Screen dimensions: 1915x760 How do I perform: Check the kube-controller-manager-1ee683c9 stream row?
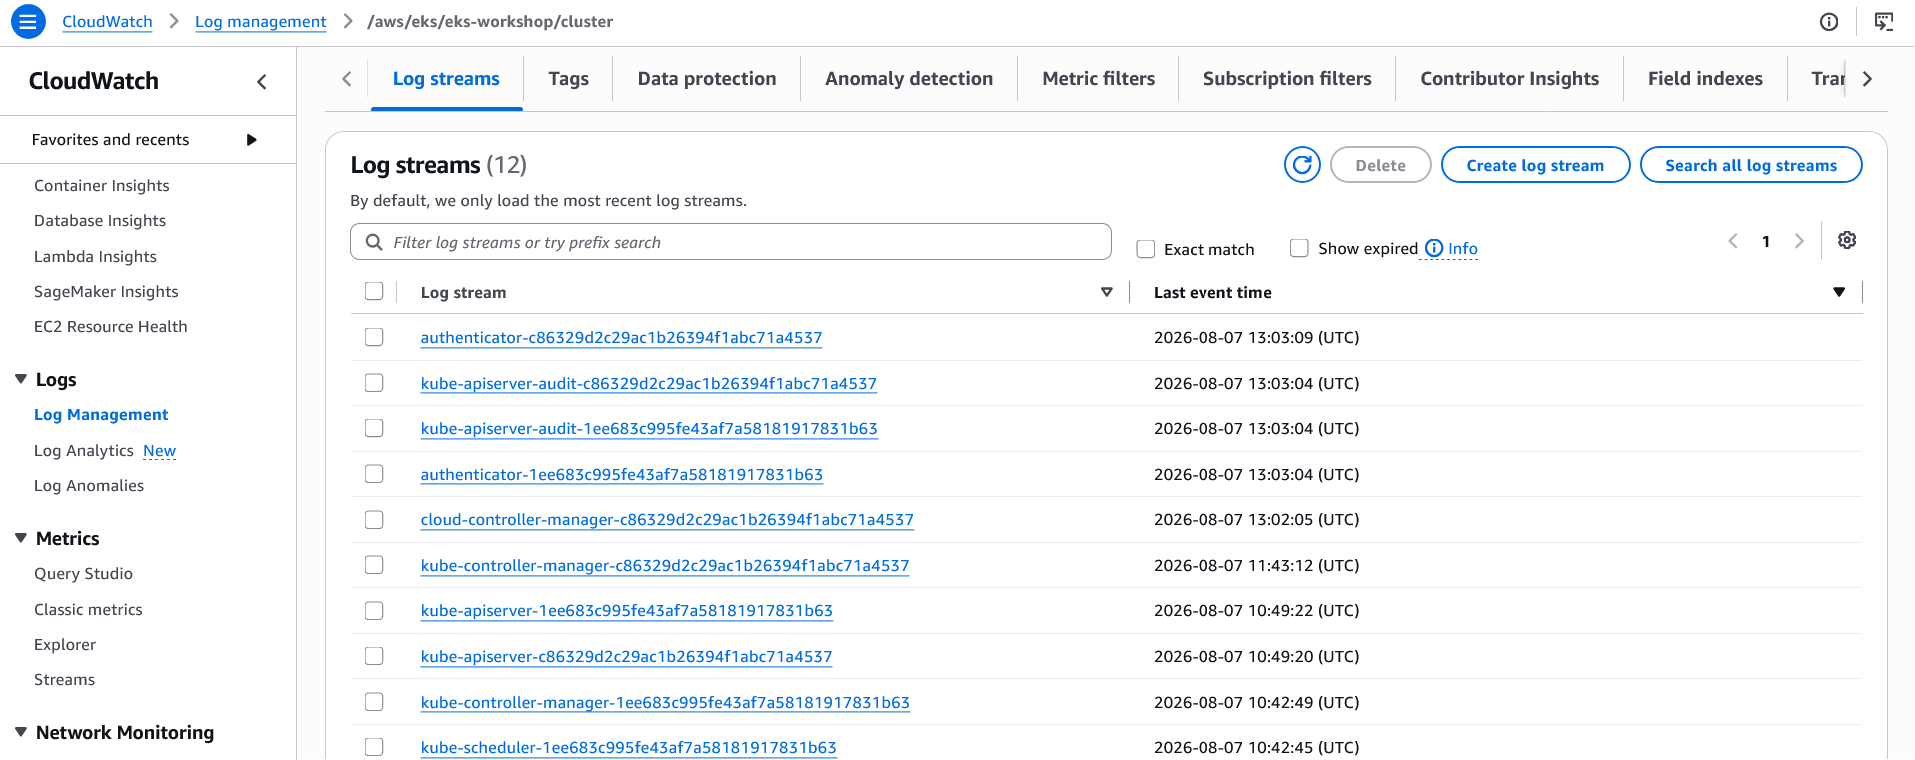[x=374, y=702]
